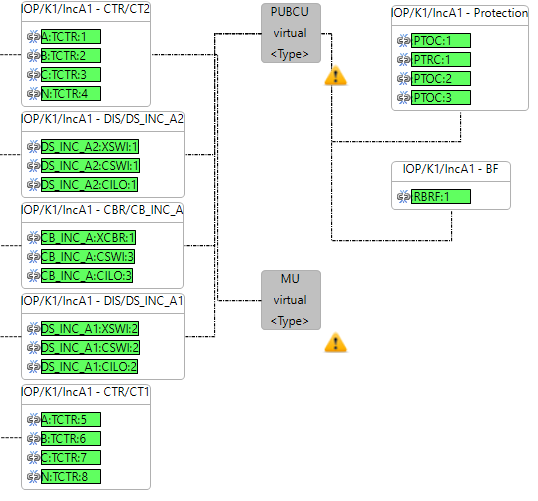Click the link icon beside N:TCTR:8
Image resolution: width=538 pixels, height=501 pixels.
[x=34, y=476]
